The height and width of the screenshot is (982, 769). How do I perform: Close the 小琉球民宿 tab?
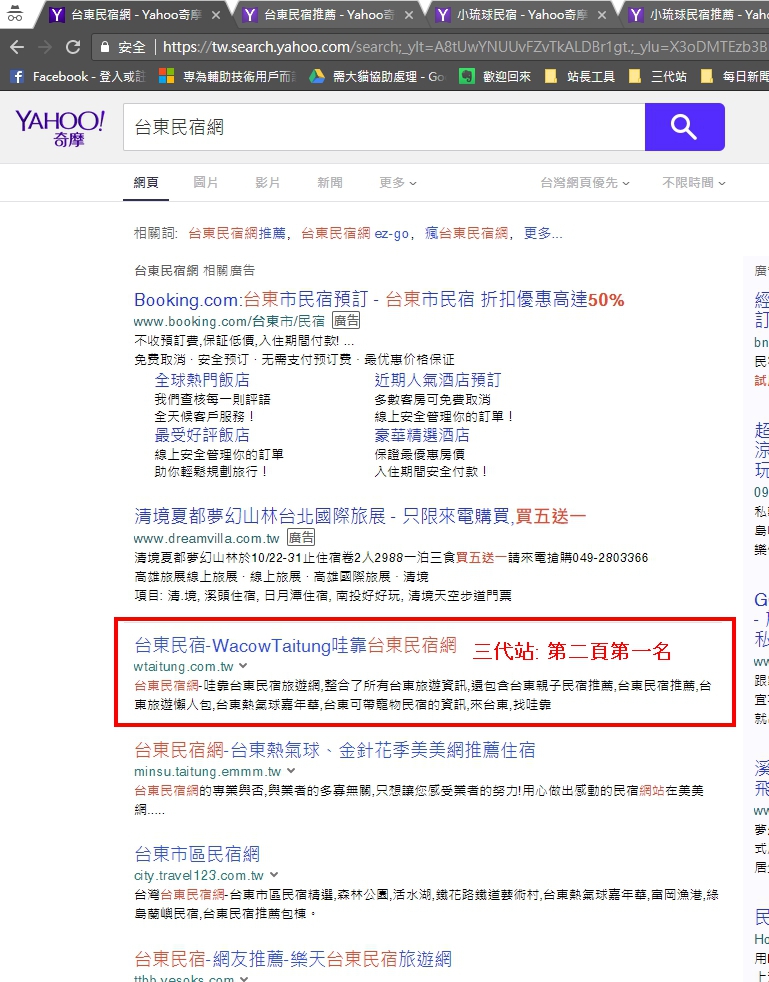[601, 14]
